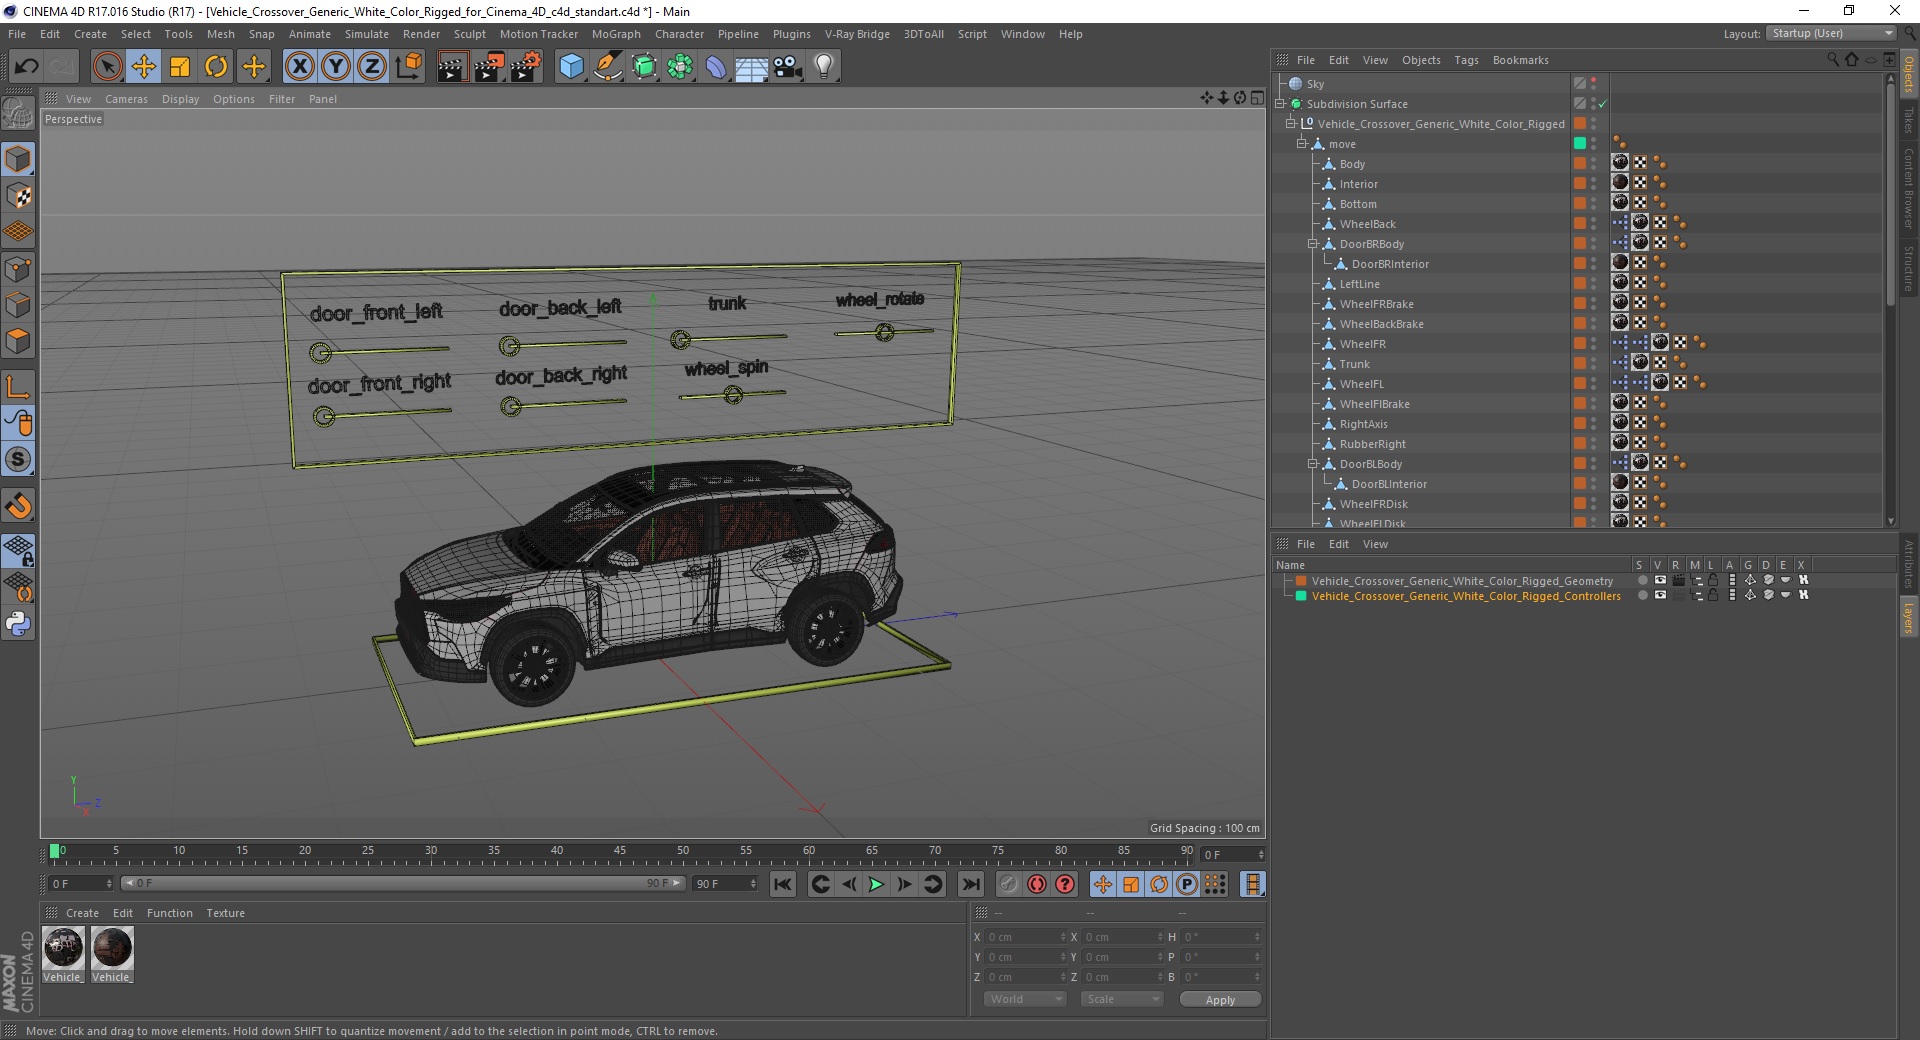Screen dimensions: 1920x1040
Task: Toggle Geometry layer Solo toggle
Action: click(x=1642, y=580)
